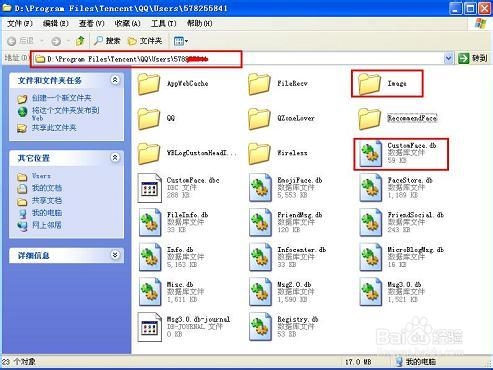Select the CustomFace.dbc file icon
The height and width of the screenshot is (370, 493).
coord(150,188)
